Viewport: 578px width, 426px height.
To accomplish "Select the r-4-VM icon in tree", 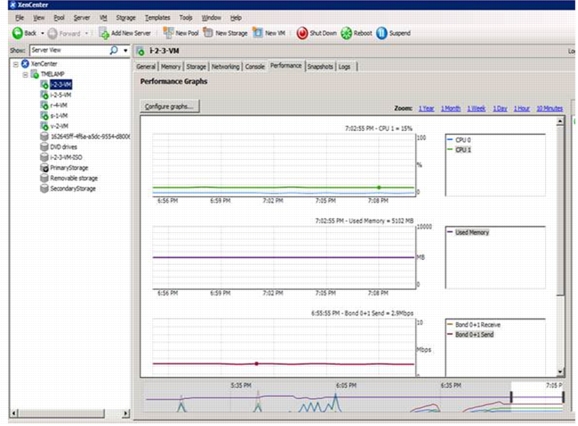I will 44,105.
